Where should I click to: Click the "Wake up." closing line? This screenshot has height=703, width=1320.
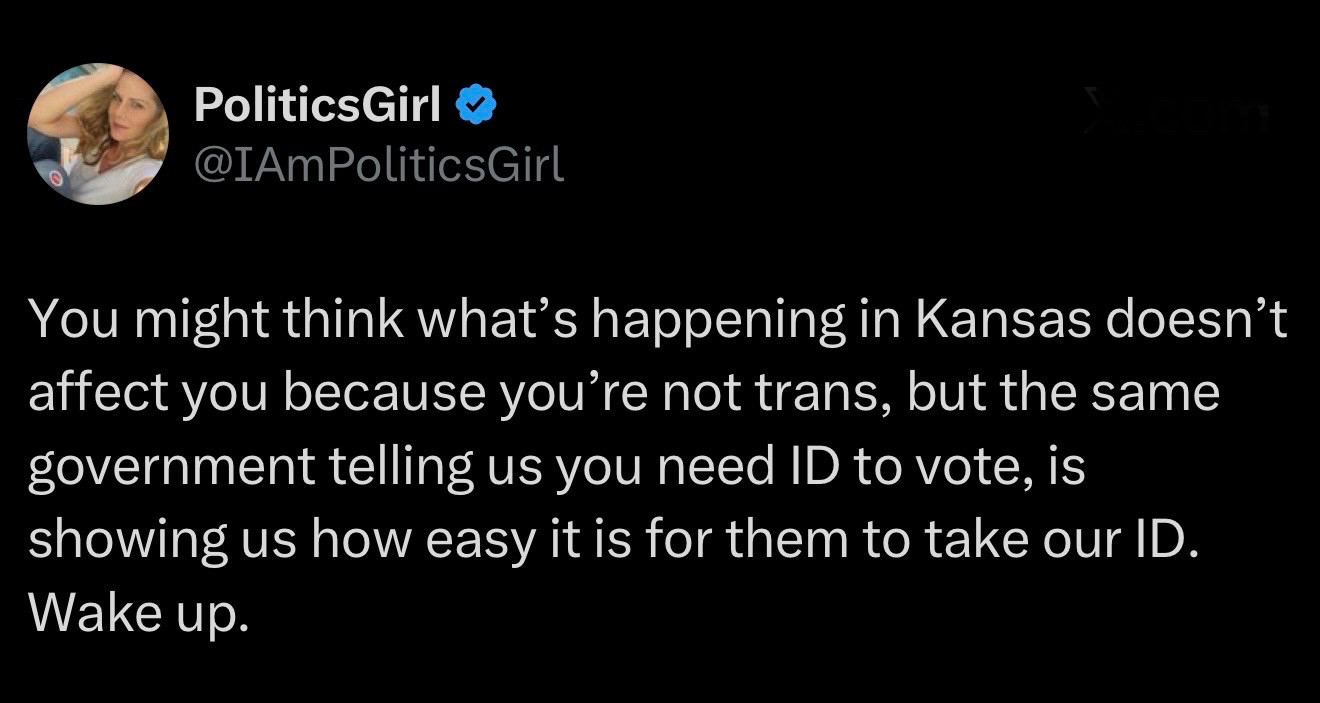[x=136, y=613]
